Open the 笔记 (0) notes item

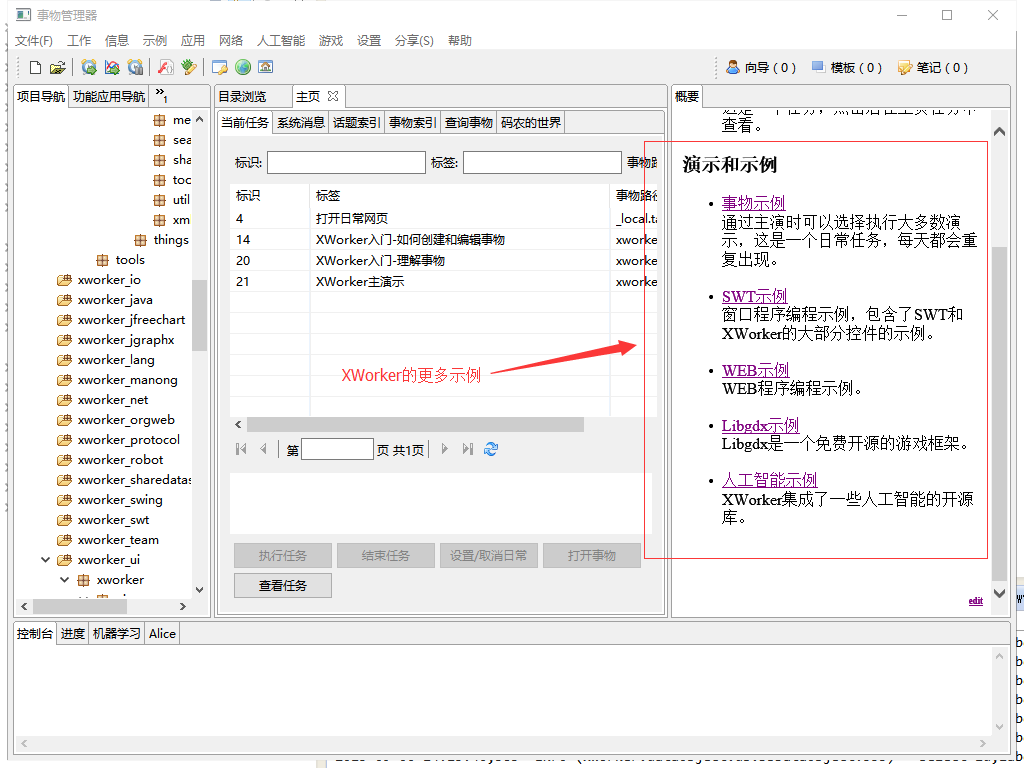click(933, 67)
